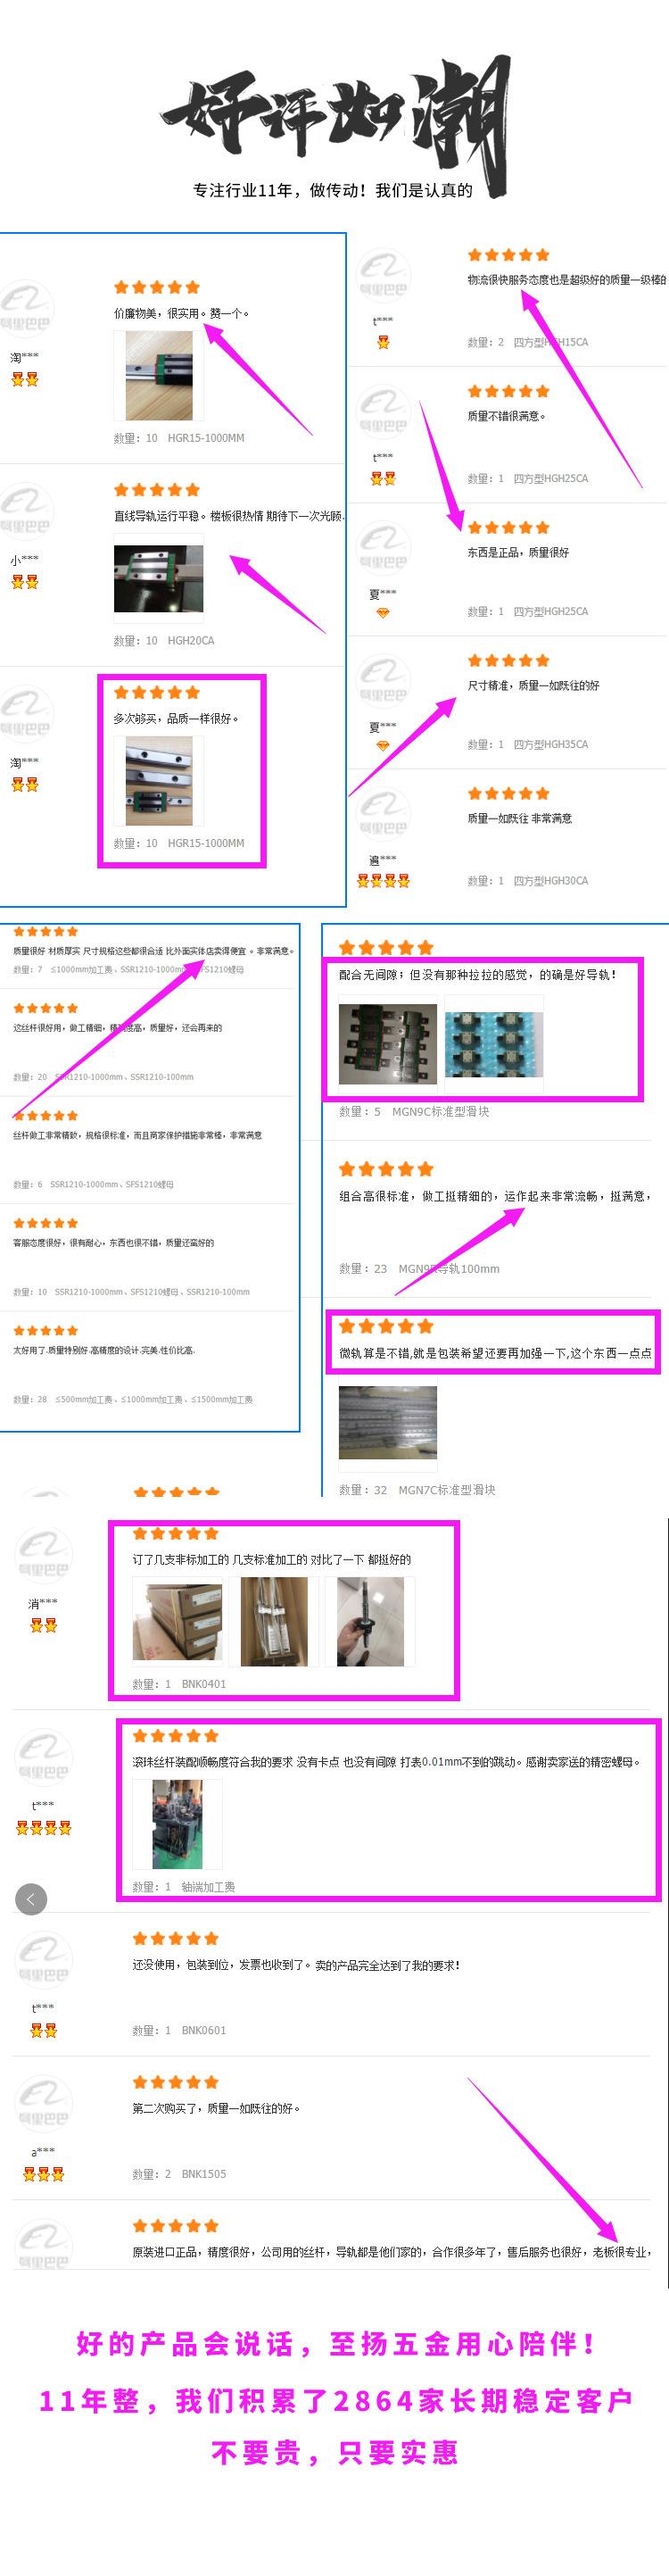Open blue slider blocks photo in 配合无间隙 review
This screenshot has height=2576, width=669.
pyautogui.click(x=494, y=1045)
